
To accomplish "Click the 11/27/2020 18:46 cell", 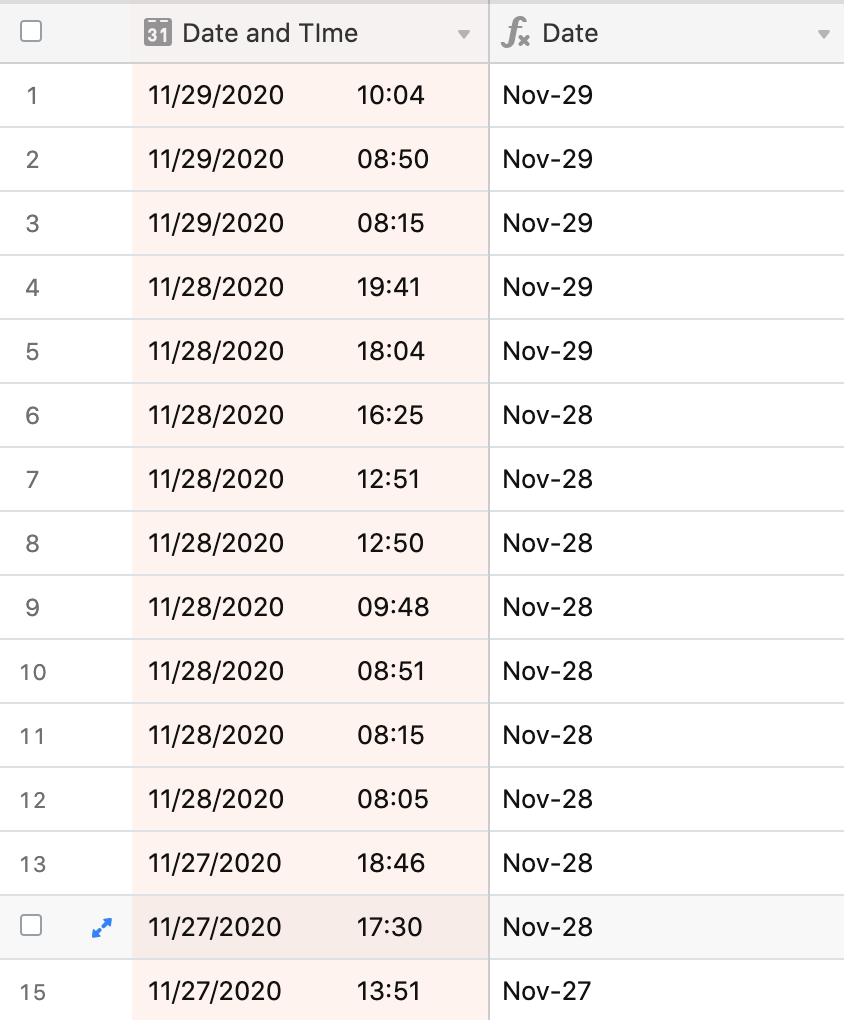I will coord(310,863).
